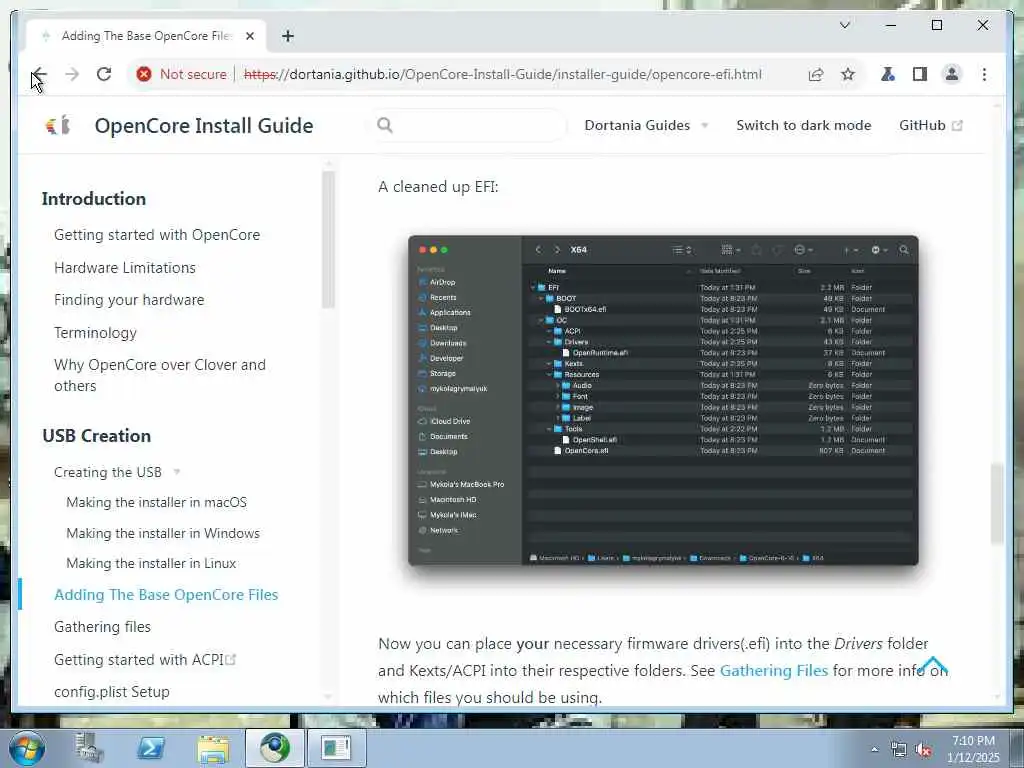This screenshot has width=1024, height=768.
Task: Open the GitHub link
Action: pos(930,125)
